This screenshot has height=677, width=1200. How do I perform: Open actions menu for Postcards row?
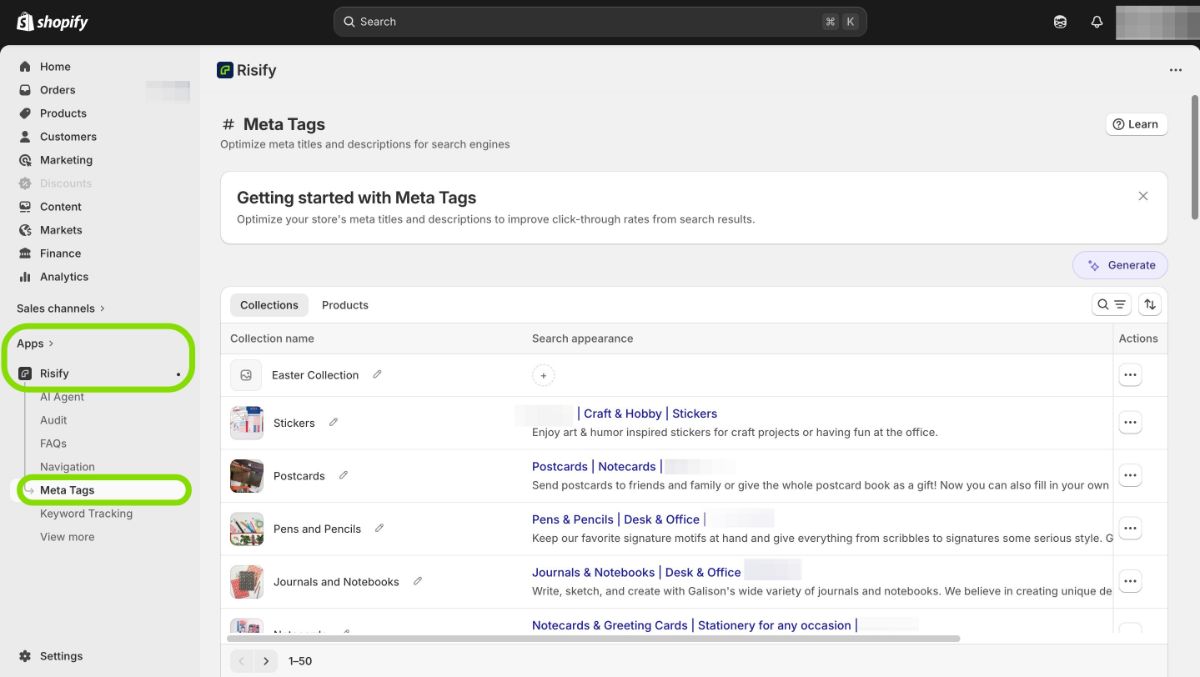point(1130,475)
